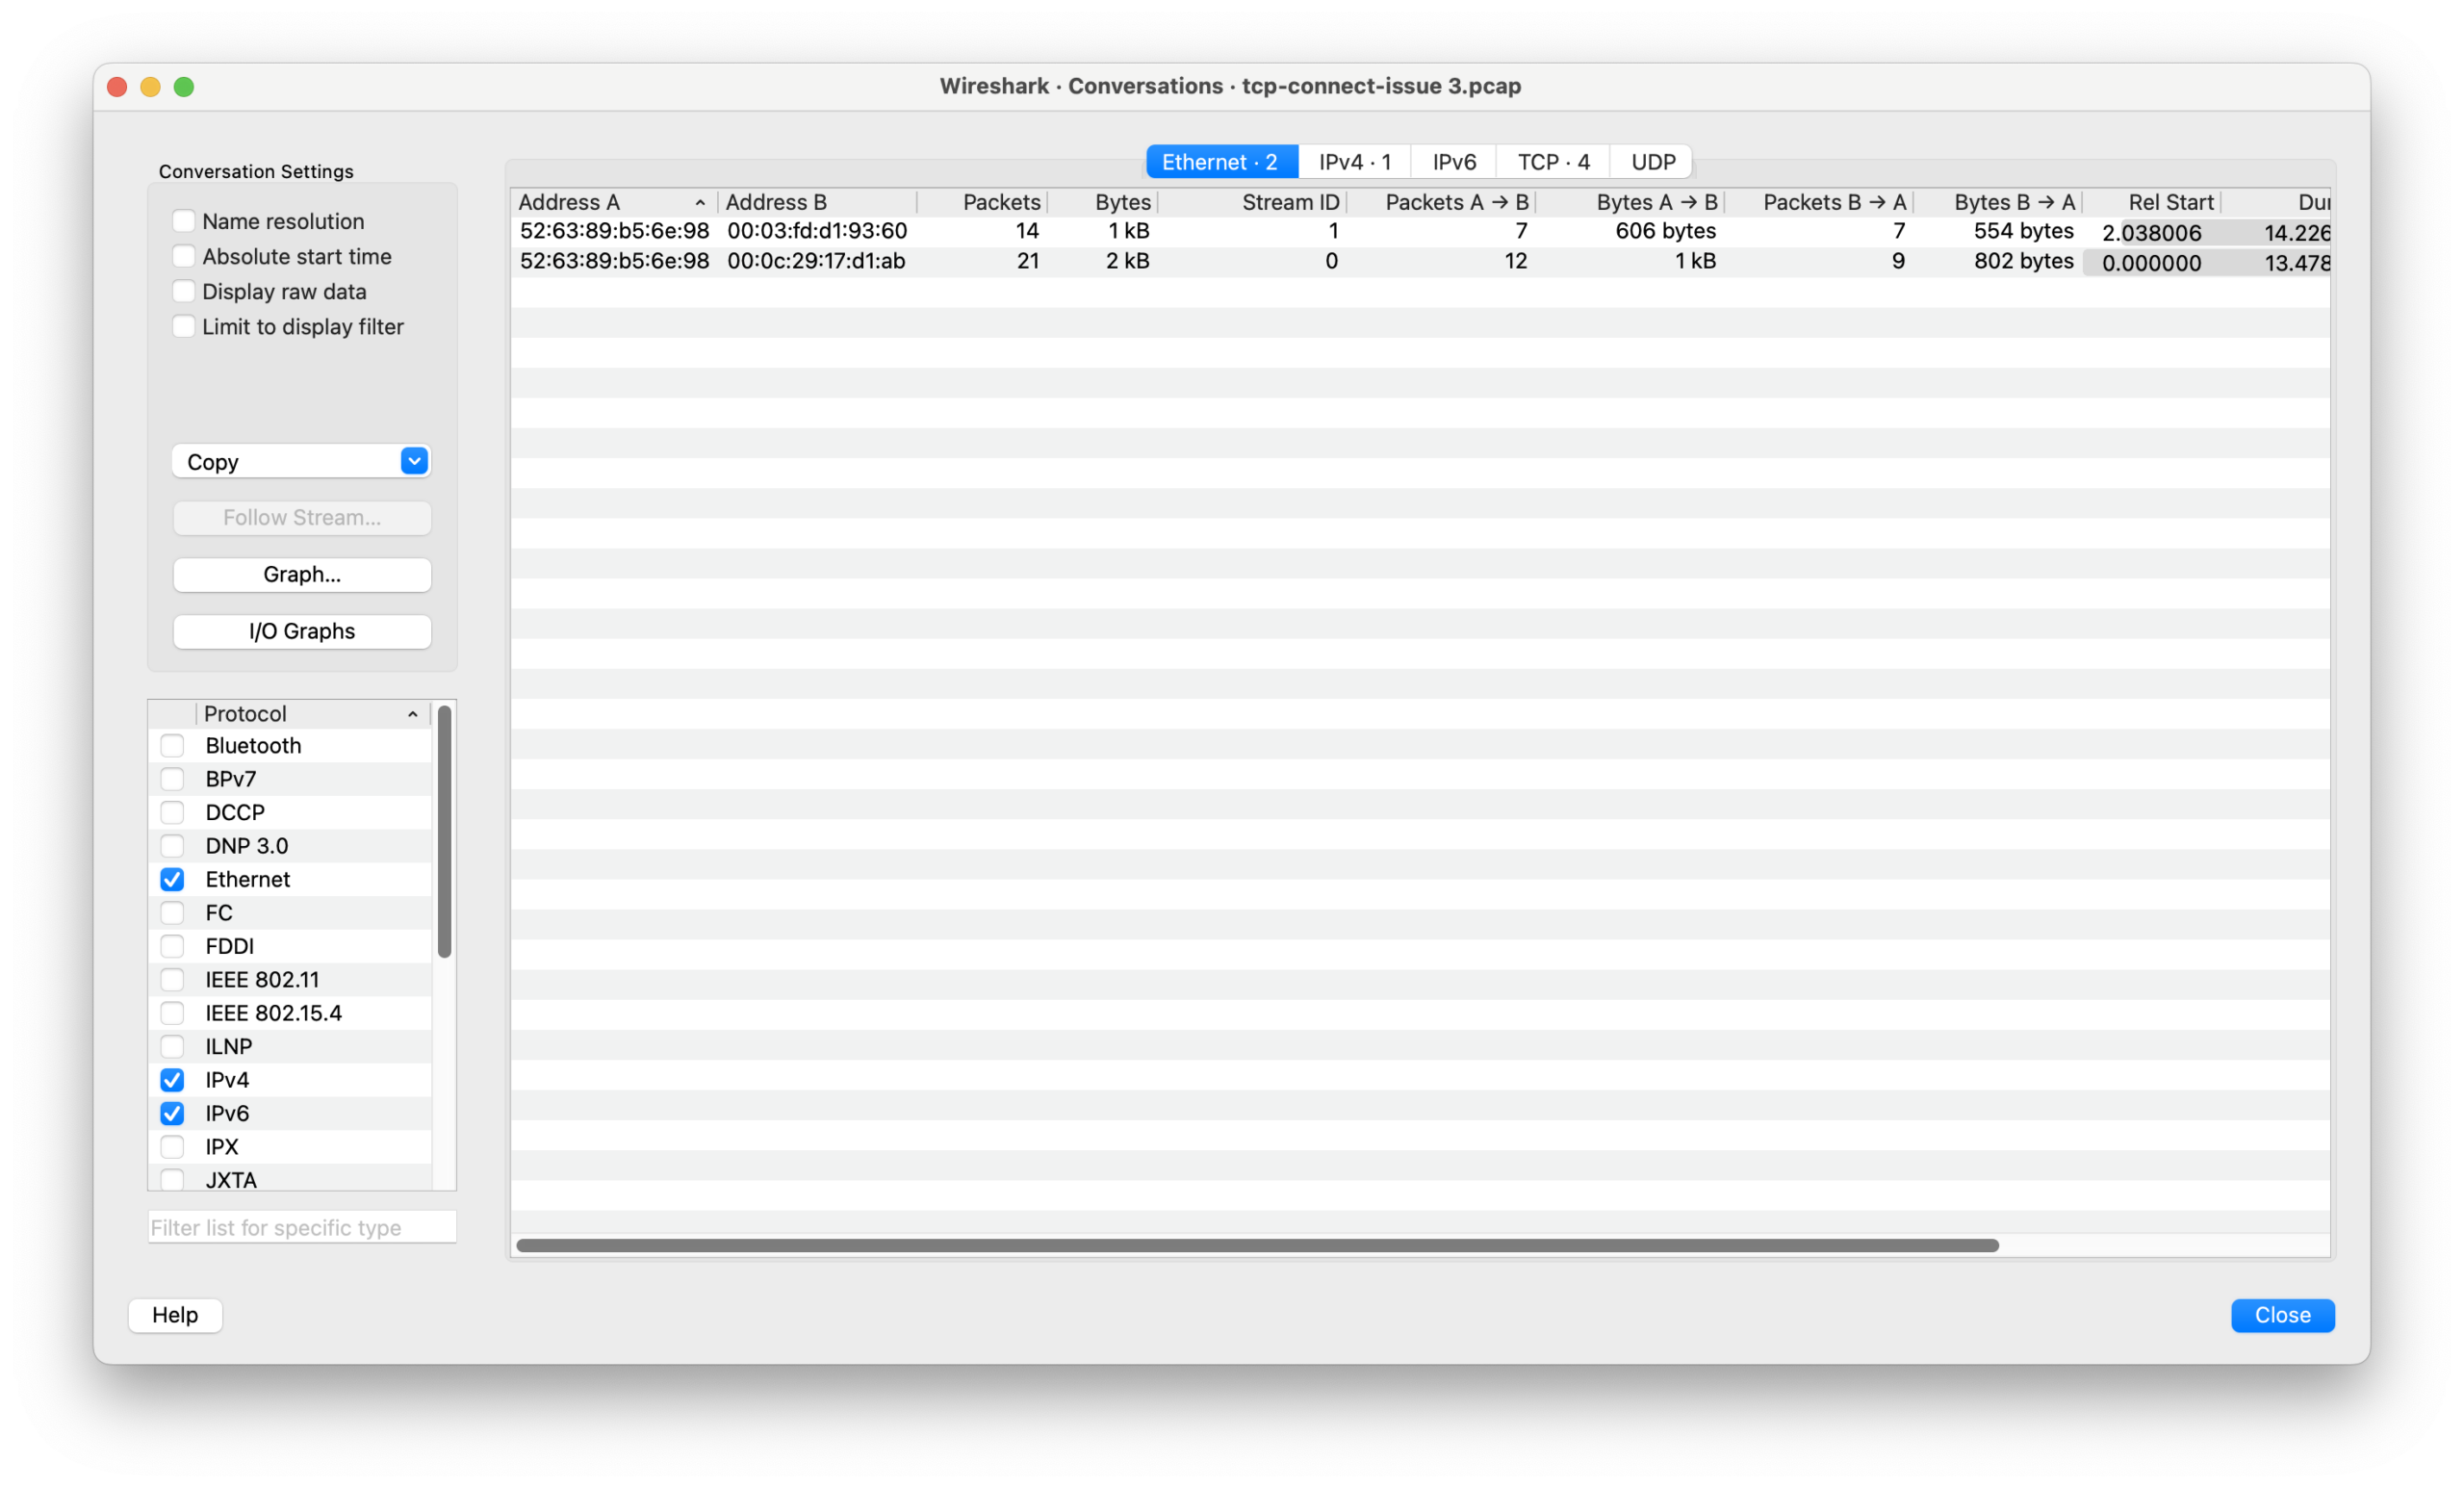Switch to the IPv4 · 1 tab
2464x1488 pixels.
point(1354,162)
